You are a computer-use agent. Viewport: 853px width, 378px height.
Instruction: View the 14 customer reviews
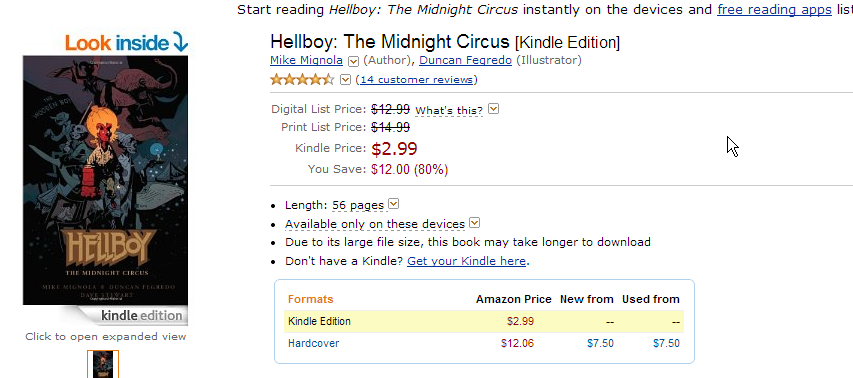(416, 80)
